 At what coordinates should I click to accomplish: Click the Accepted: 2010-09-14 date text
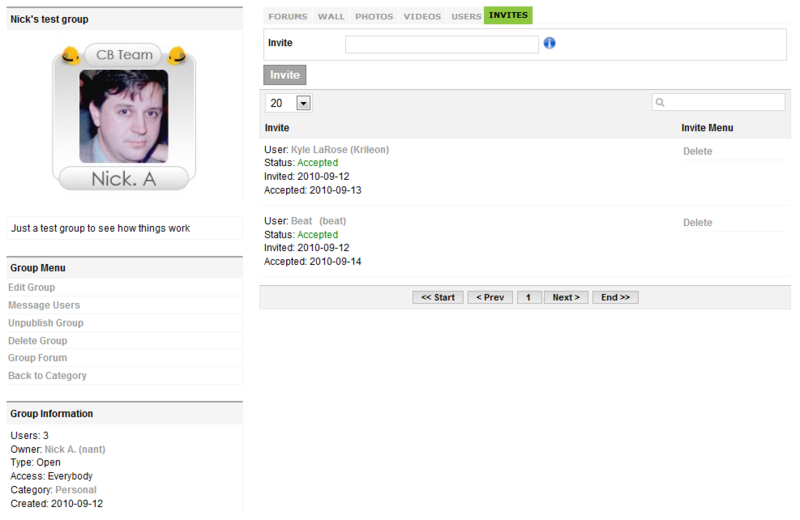312,261
